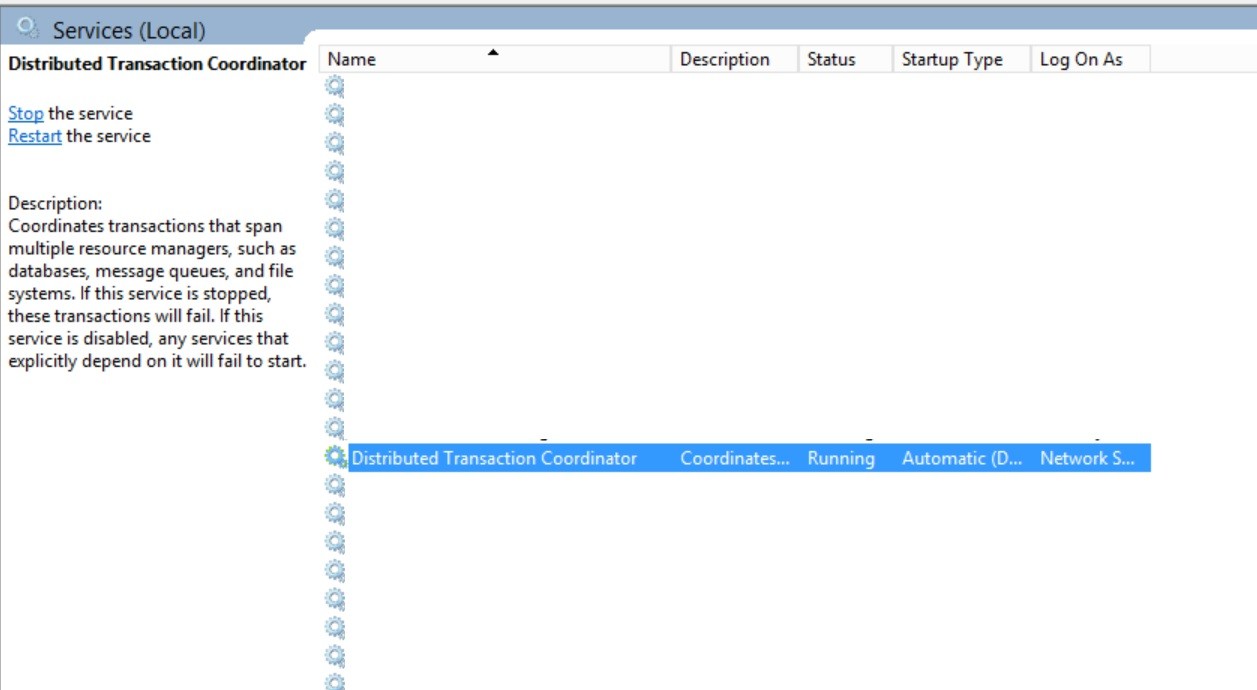Viewport: 1257px width, 690px height.
Task: Sort by the Log On As column header
Action: (1090, 59)
